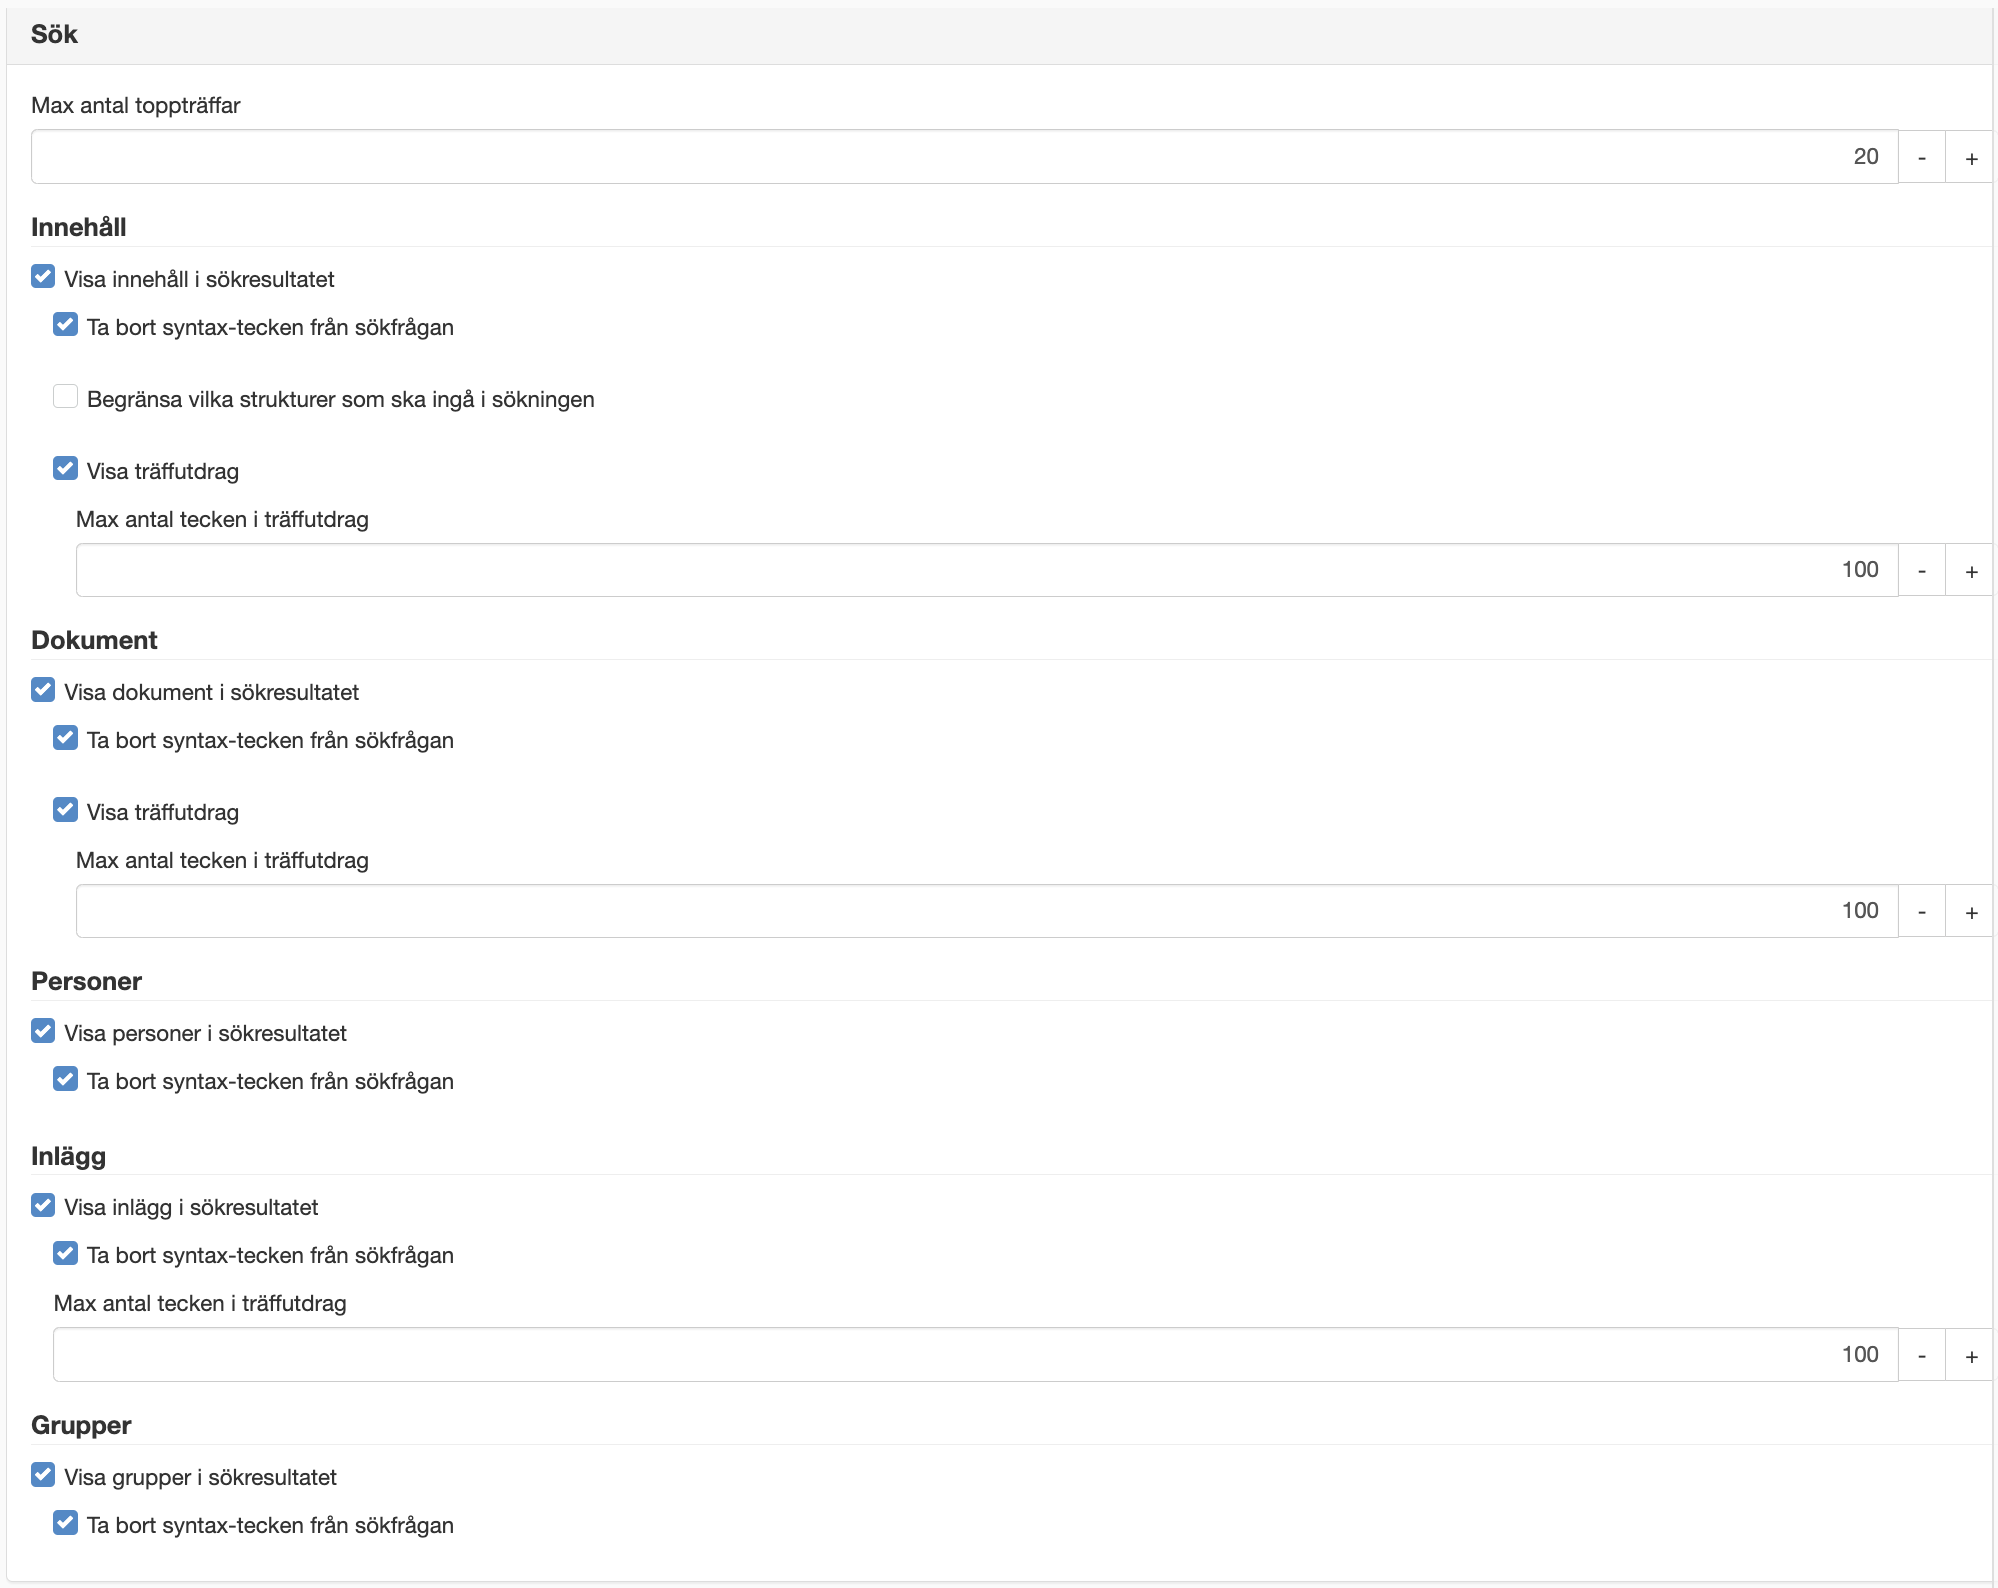Decrease Max antal toppträffar with minus button

click(1921, 157)
